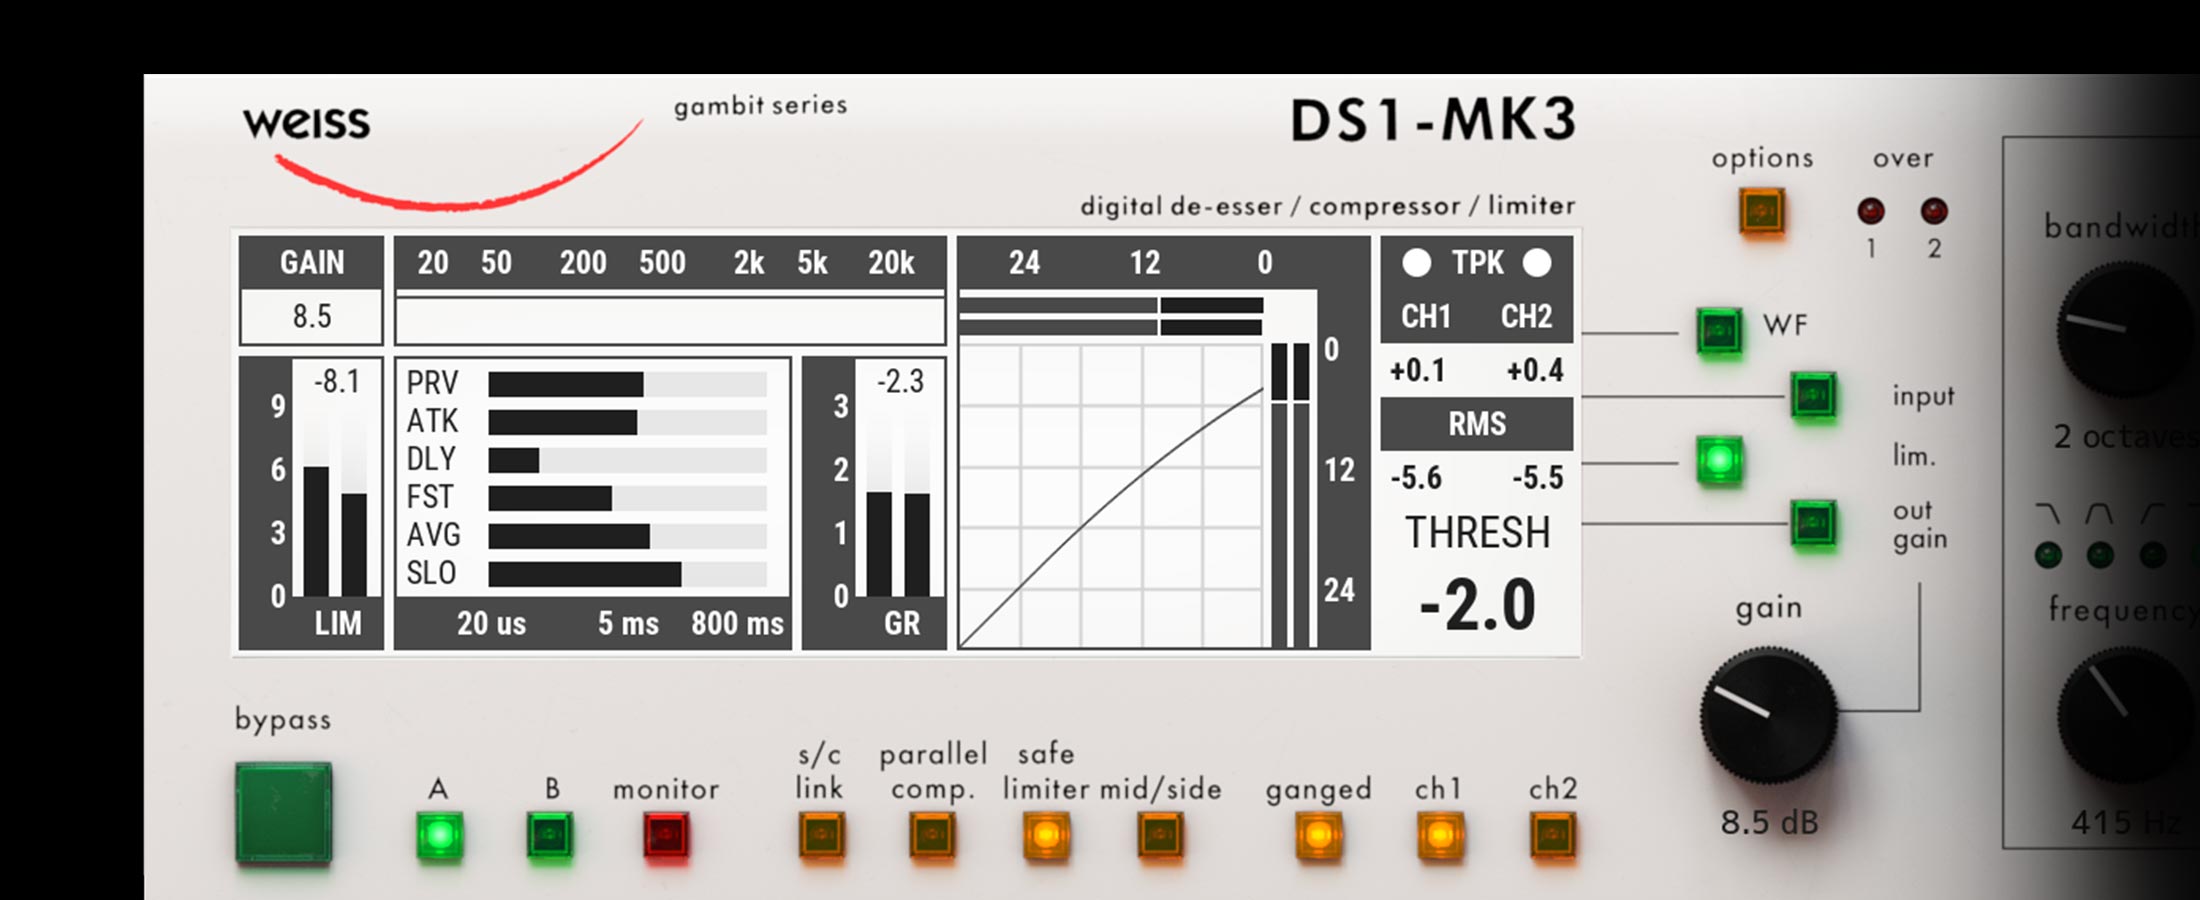
Task: Click the frequency knob
Action: (2125, 714)
